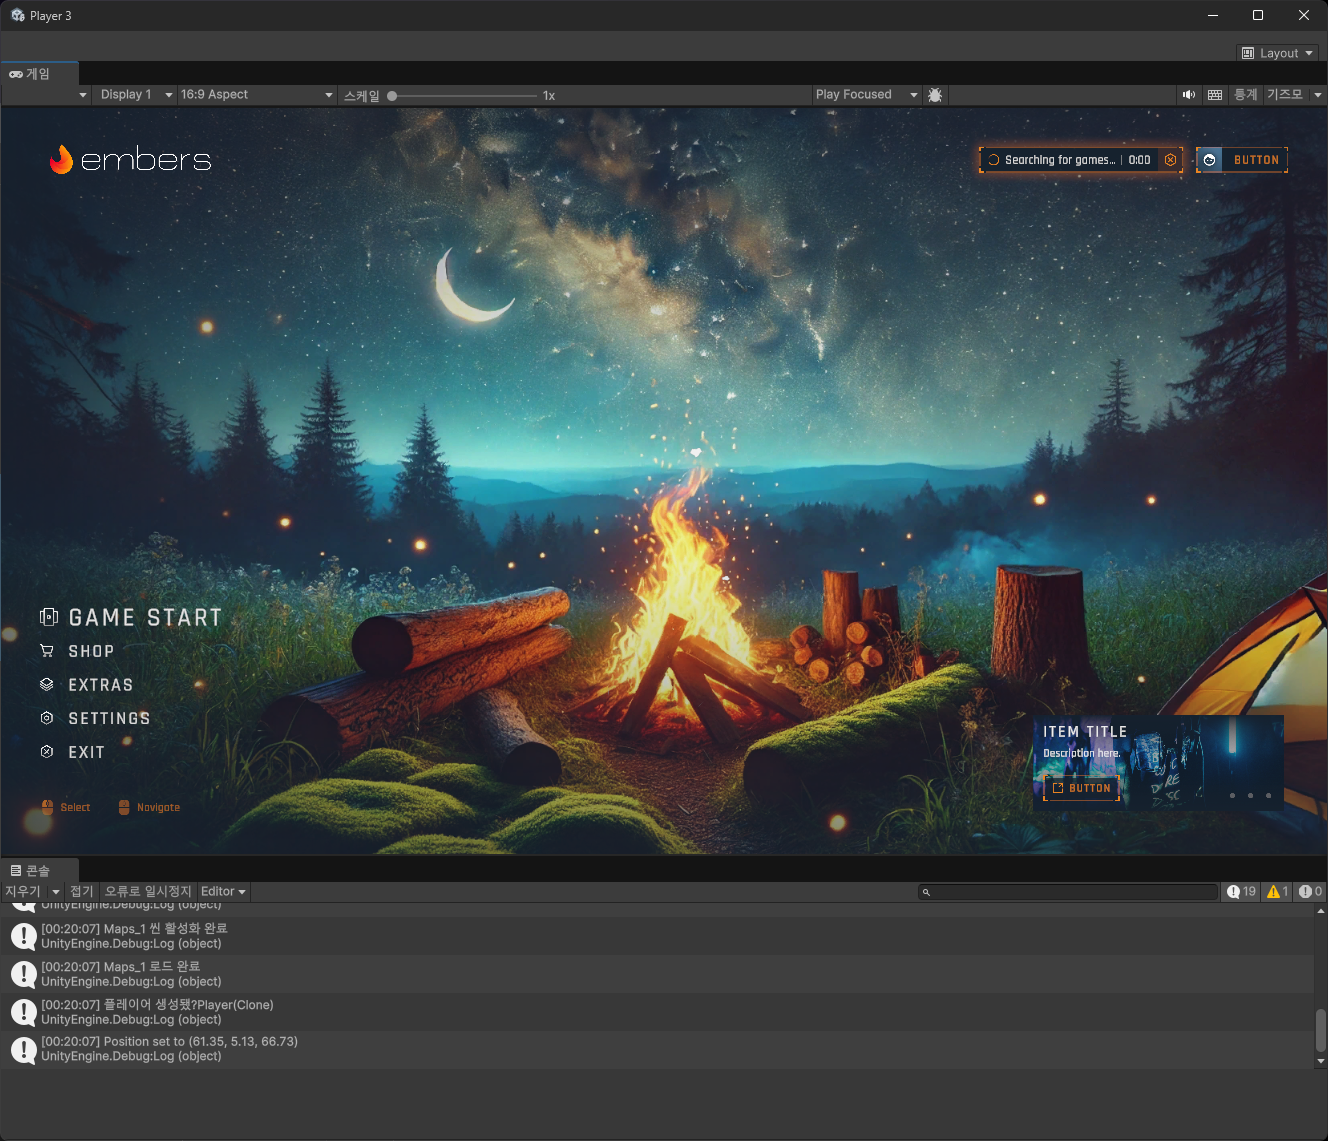Click the Navigate mouse hint icon

(x=124, y=807)
